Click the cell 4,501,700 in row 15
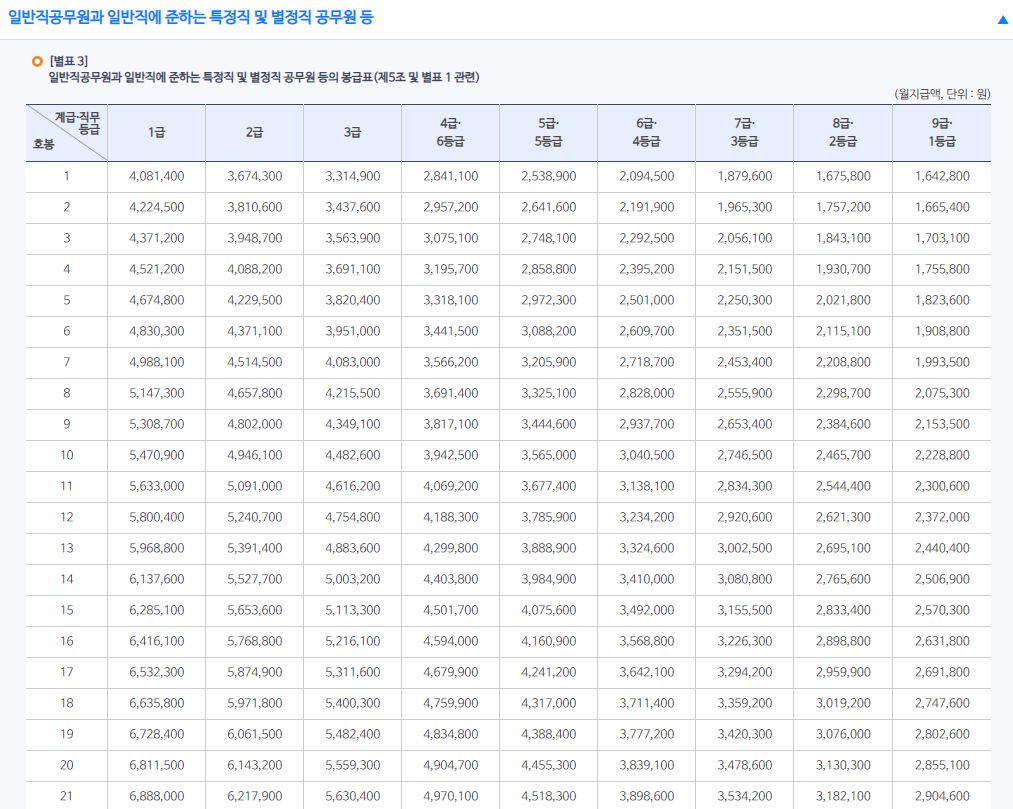This screenshot has width=1013, height=809. [x=450, y=611]
